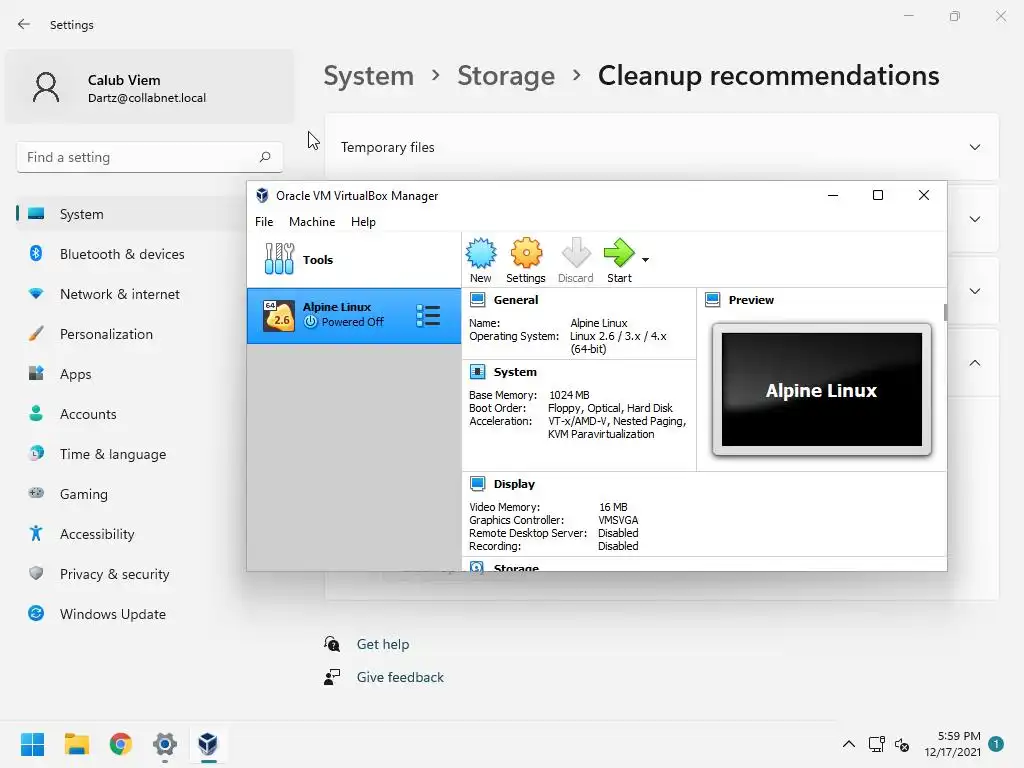The image size is (1024, 768).
Task: Click the Settings gear taskbar icon
Action: [165, 744]
